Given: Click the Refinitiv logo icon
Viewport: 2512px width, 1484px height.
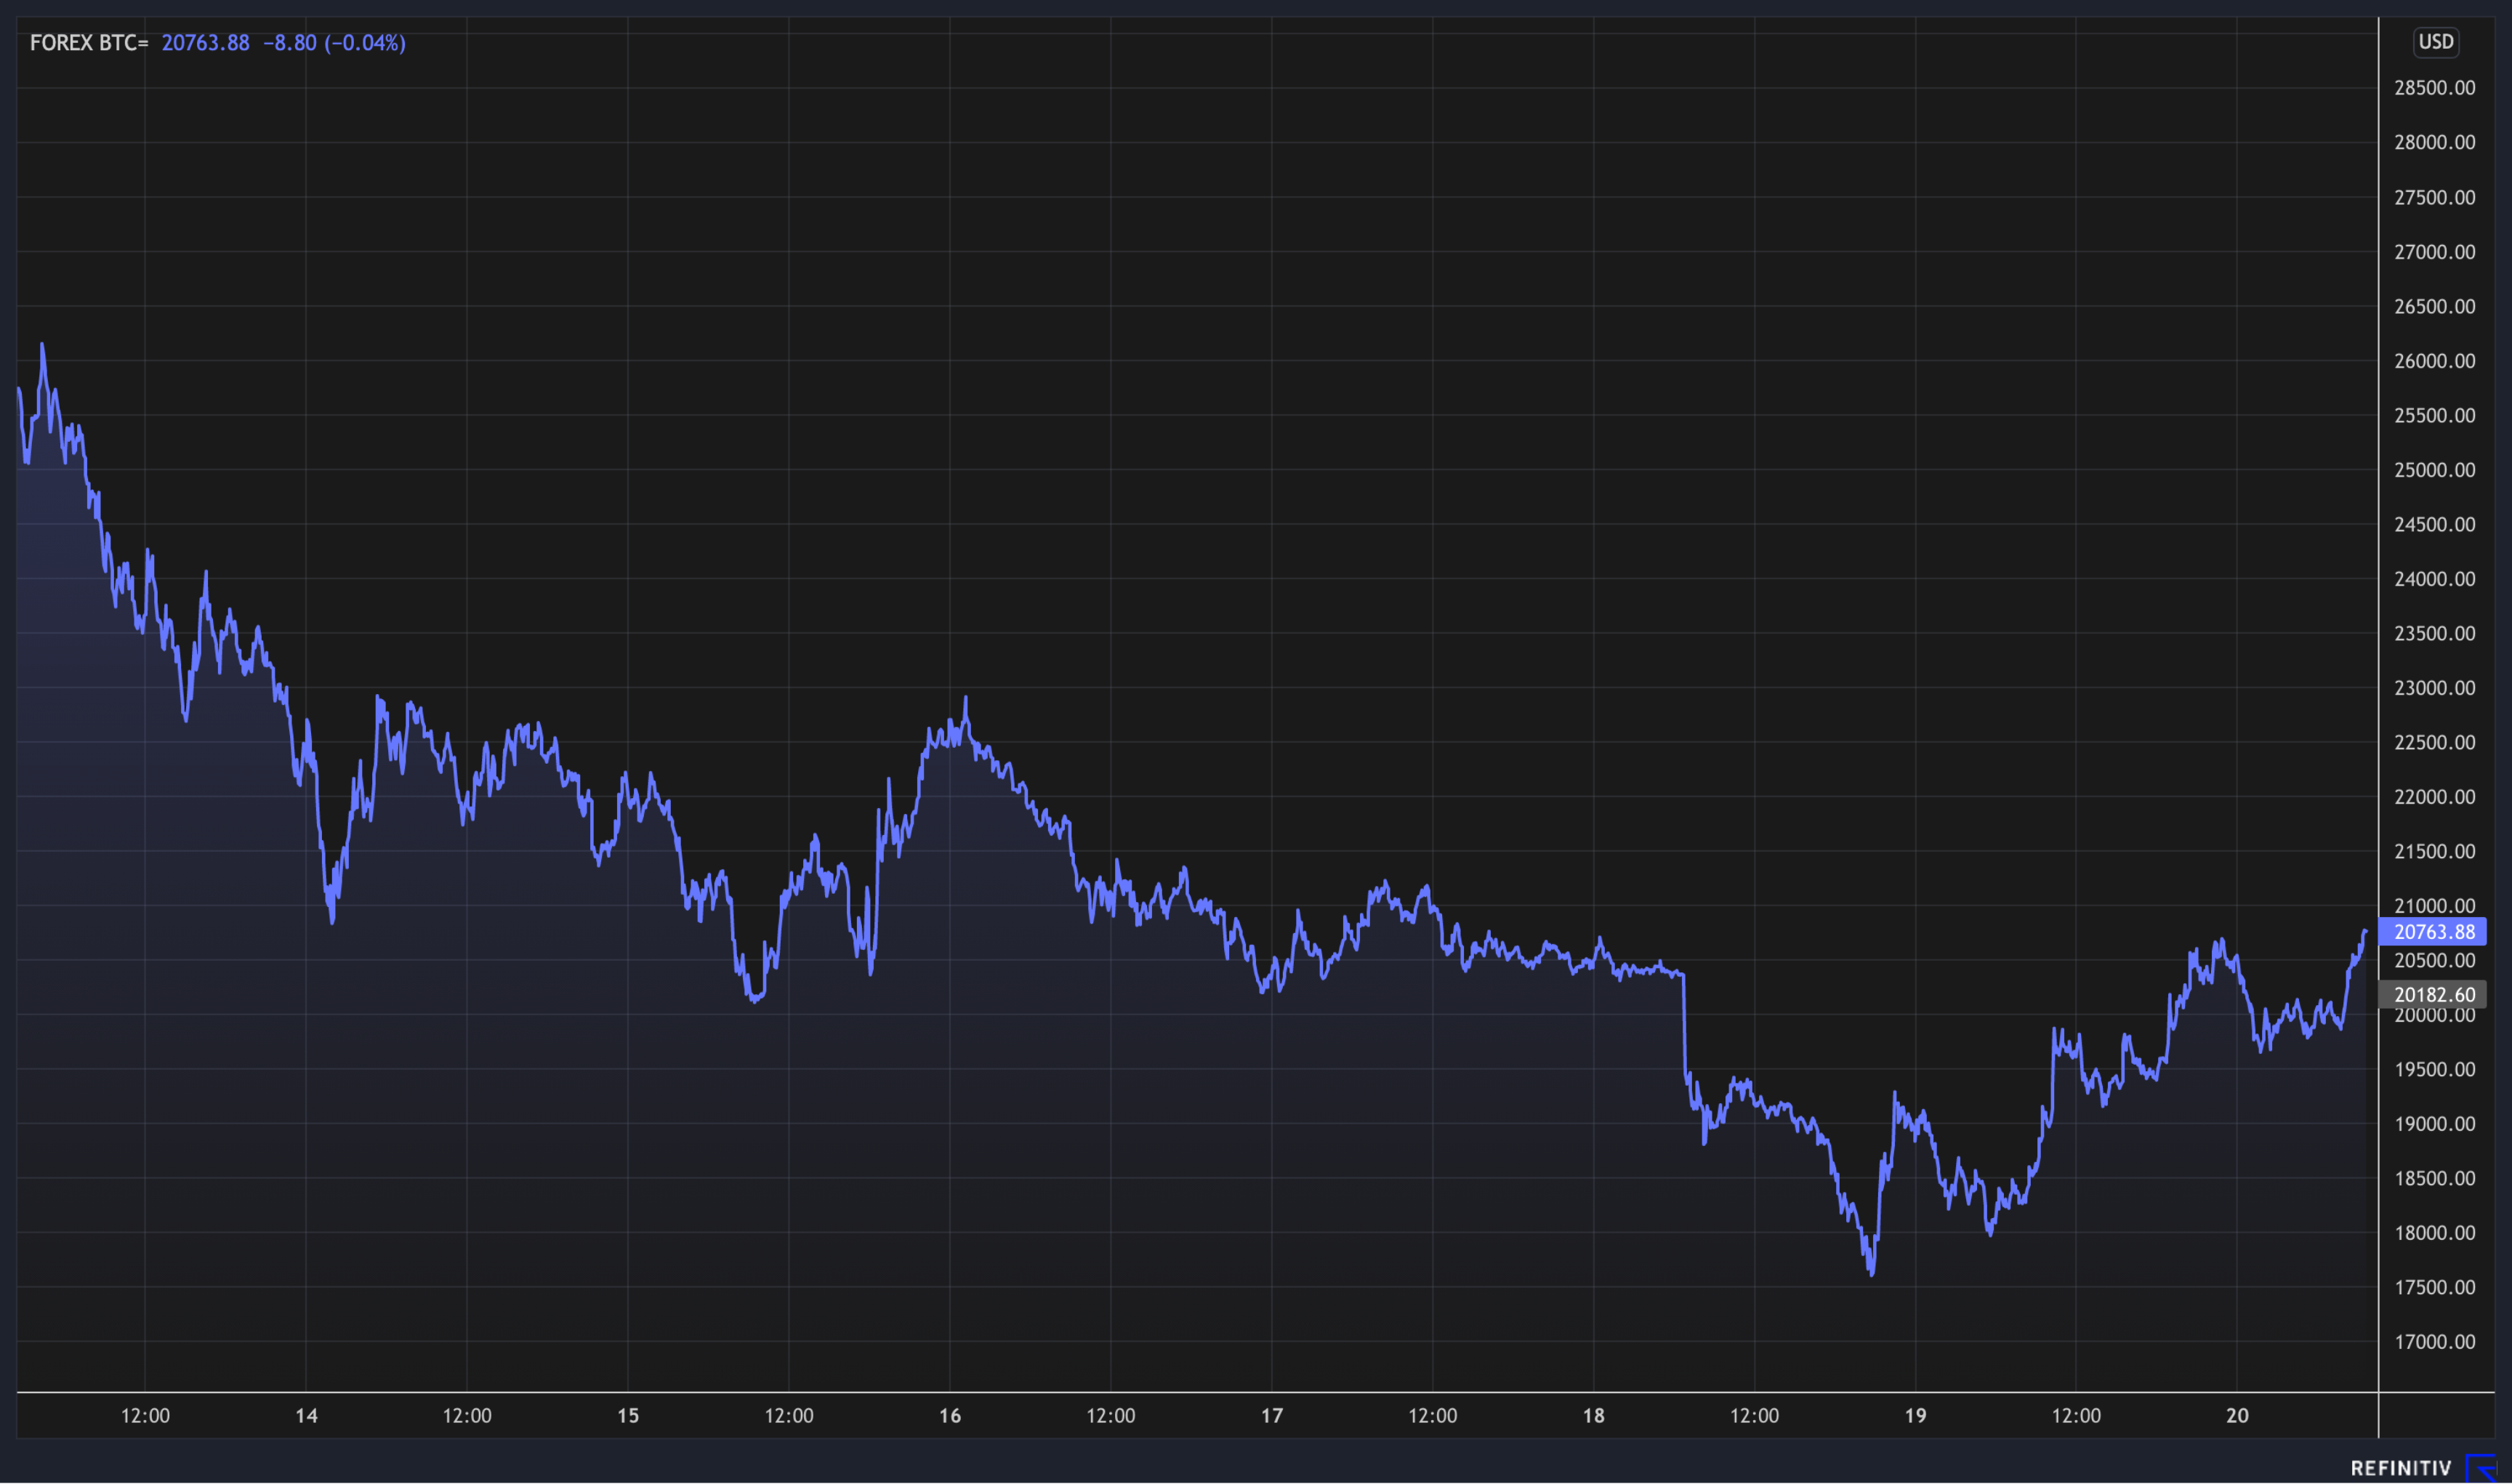Looking at the screenshot, I should point(2481,1468).
